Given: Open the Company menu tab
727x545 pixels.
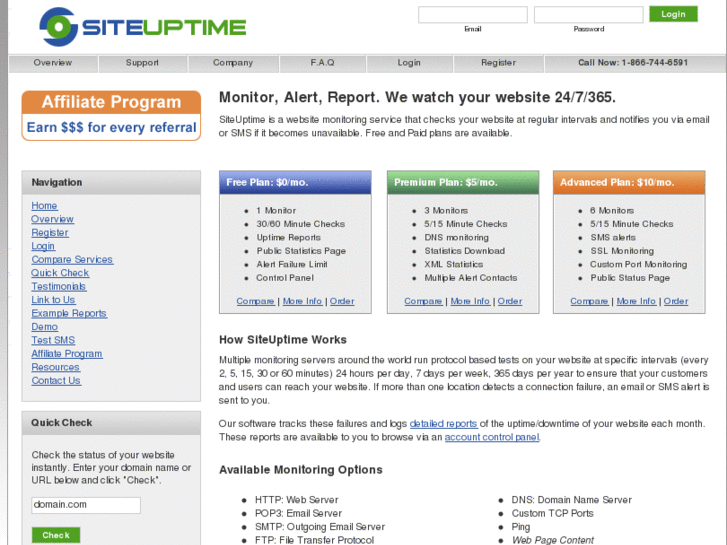Looking at the screenshot, I should click(233, 63).
